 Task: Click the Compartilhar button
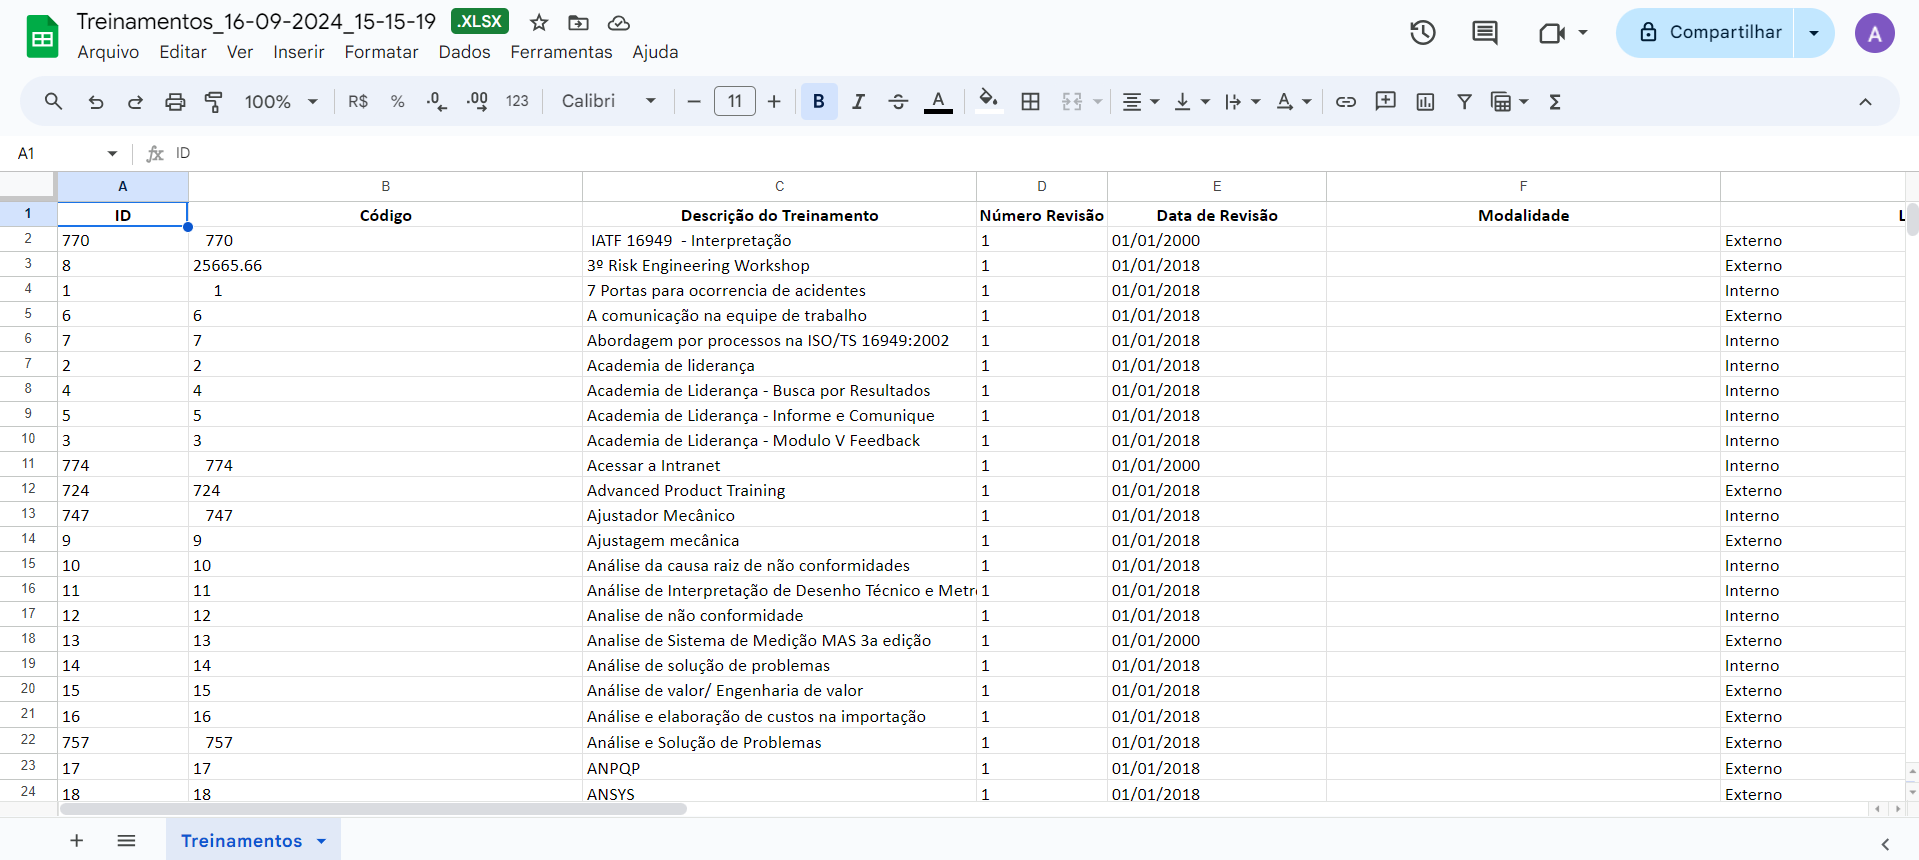(1705, 33)
